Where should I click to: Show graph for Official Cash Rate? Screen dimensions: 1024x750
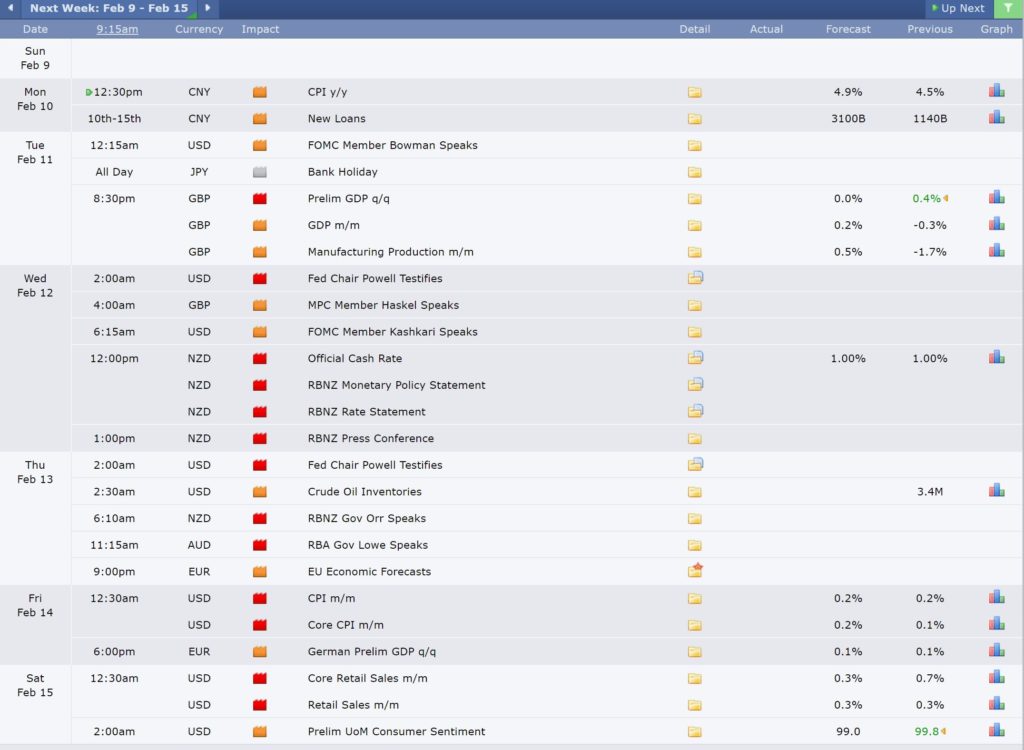[997, 357]
